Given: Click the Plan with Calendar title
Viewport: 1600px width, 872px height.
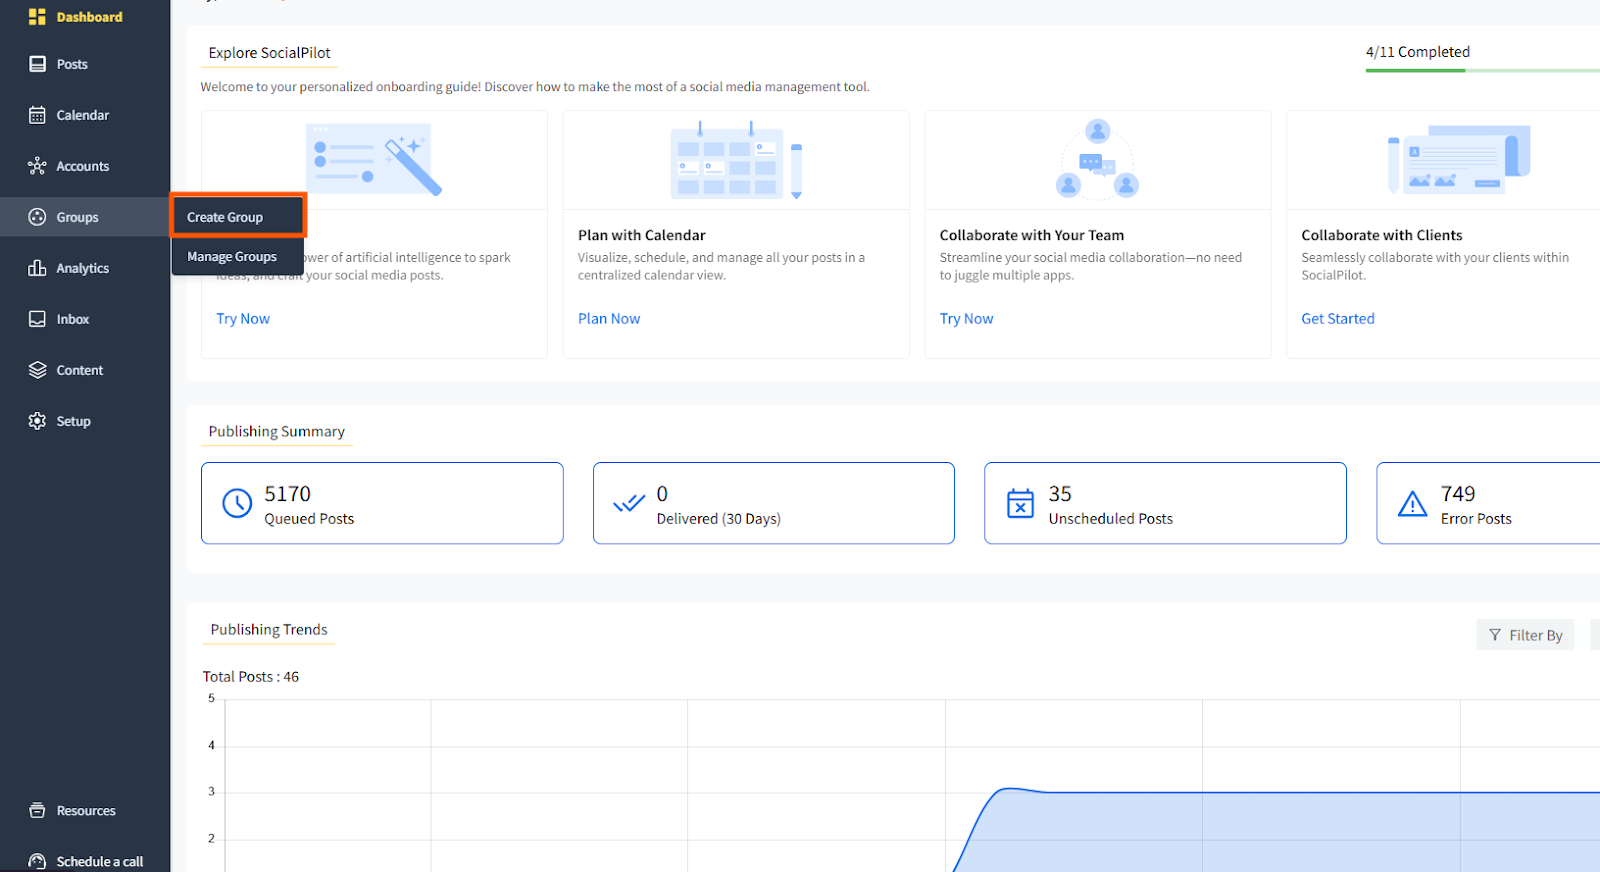Looking at the screenshot, I should (642, 235).
